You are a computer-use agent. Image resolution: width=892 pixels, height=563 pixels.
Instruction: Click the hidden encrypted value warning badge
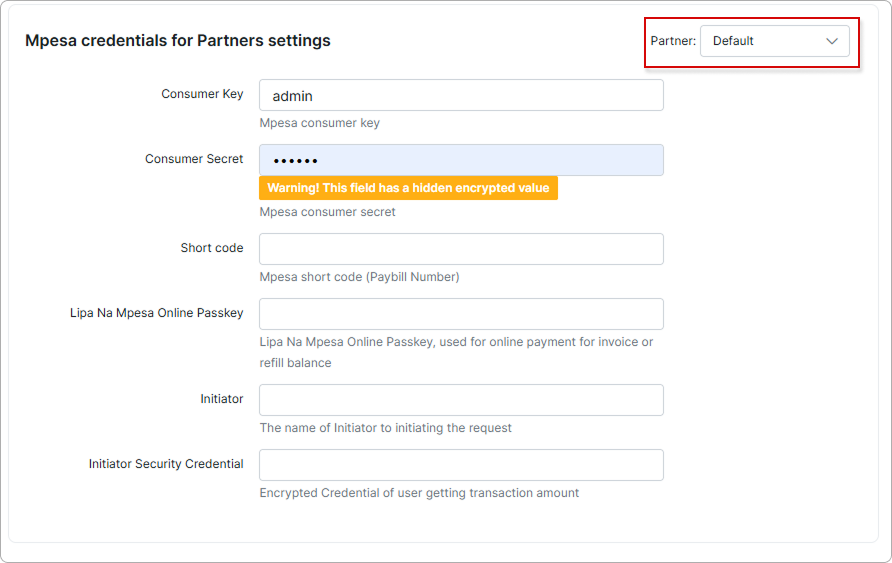408,188
